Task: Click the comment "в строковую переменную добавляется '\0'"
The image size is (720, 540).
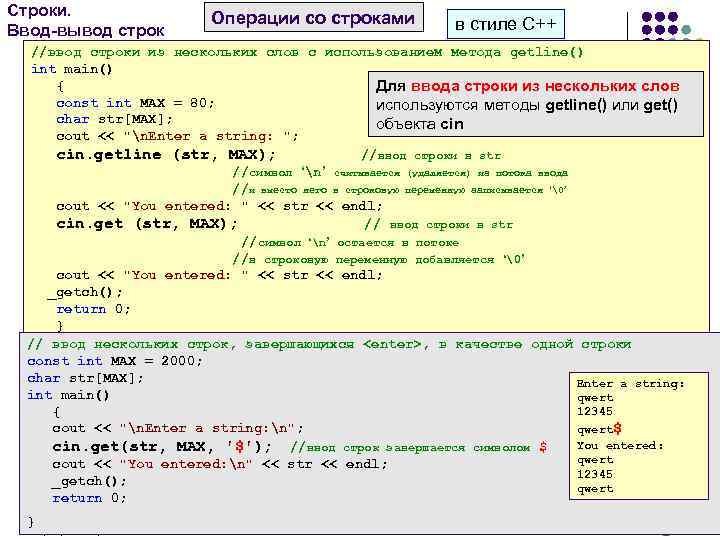Action: [379, 259]
